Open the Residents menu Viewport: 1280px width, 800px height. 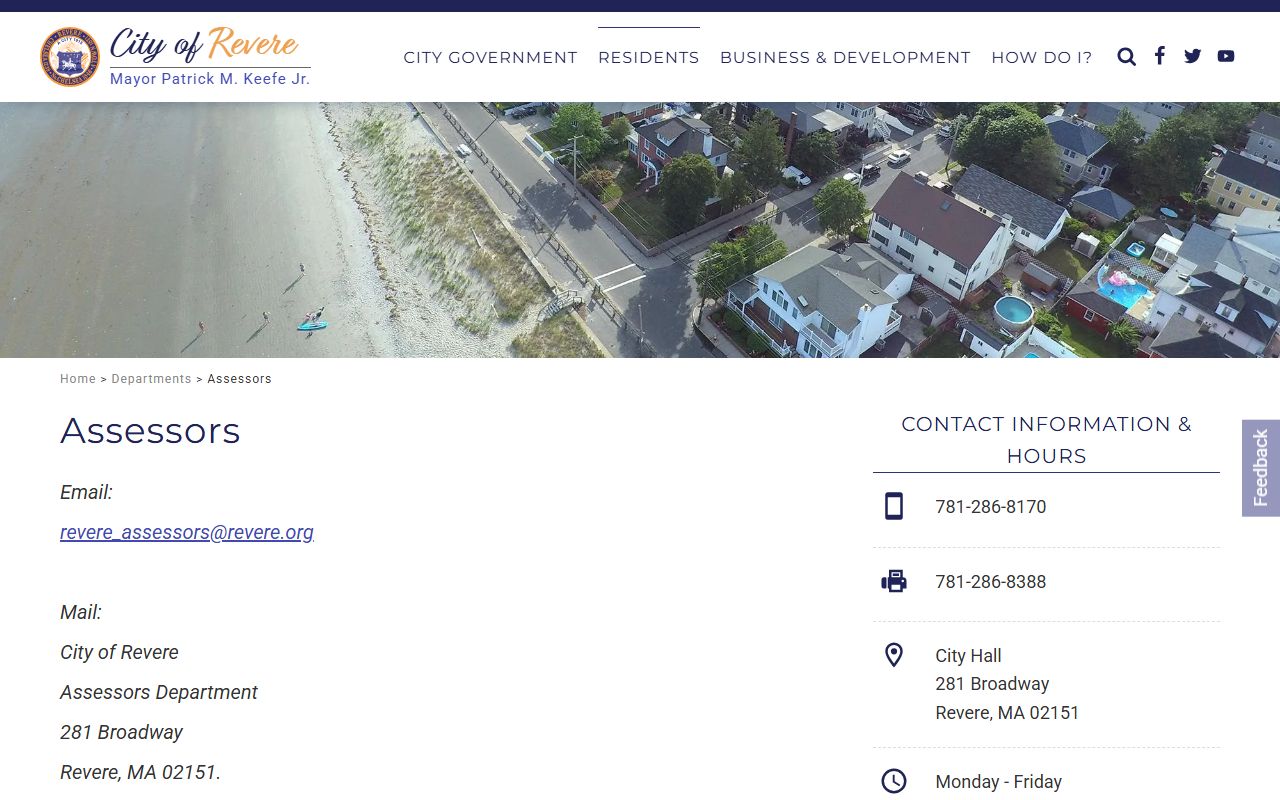[x=649, y=57]
